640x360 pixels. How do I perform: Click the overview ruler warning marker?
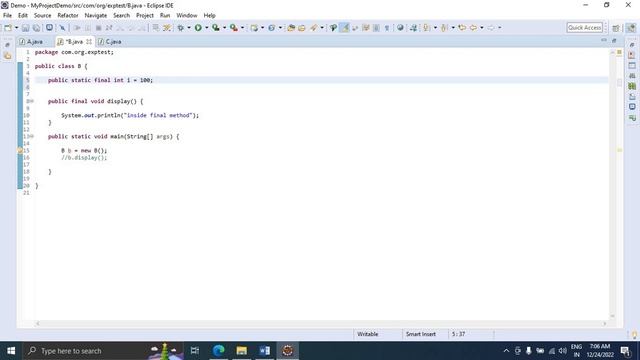619,150
